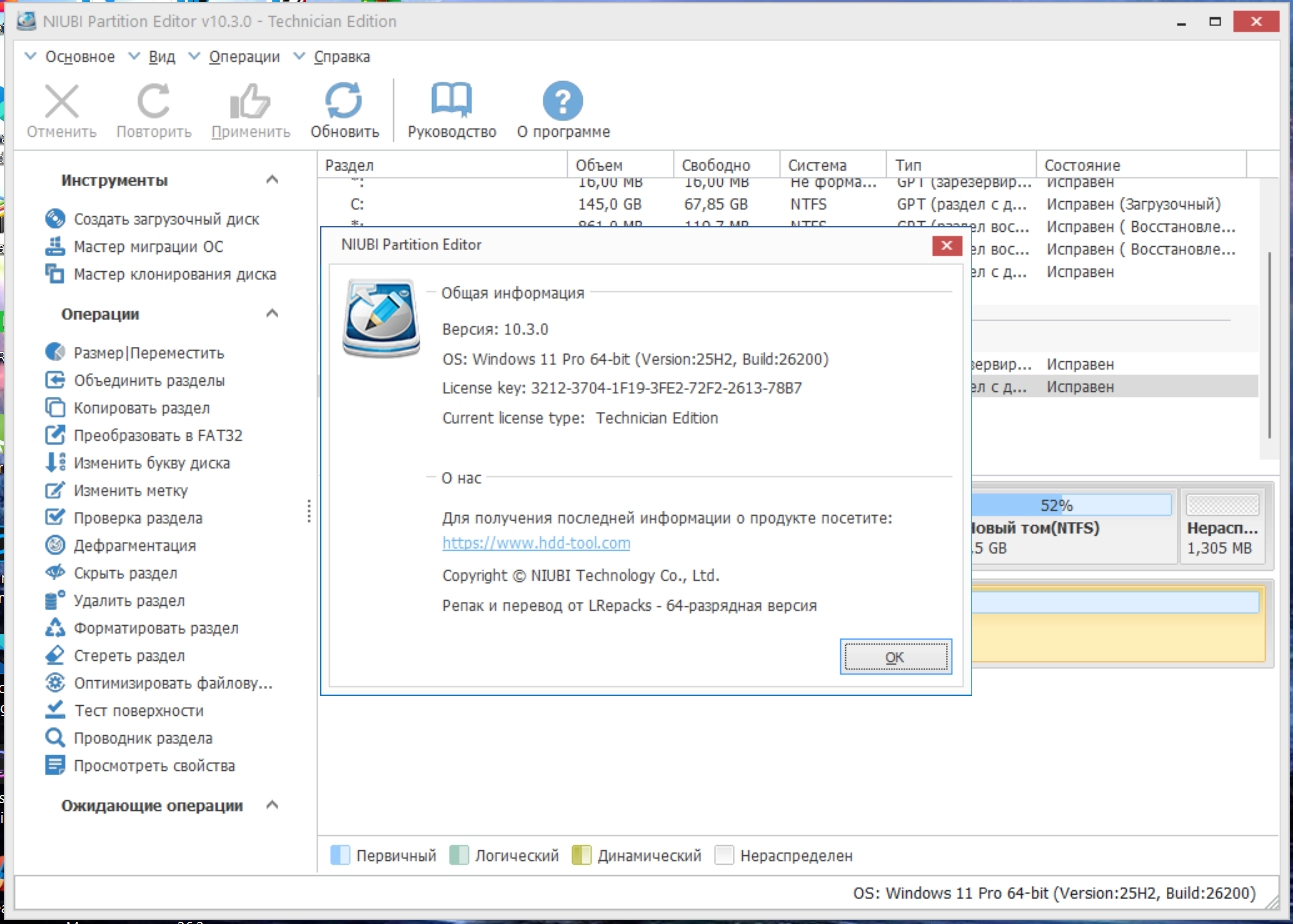Sort by the Система column header
This screenshot has height=924, width=1293.
point(833,165)
